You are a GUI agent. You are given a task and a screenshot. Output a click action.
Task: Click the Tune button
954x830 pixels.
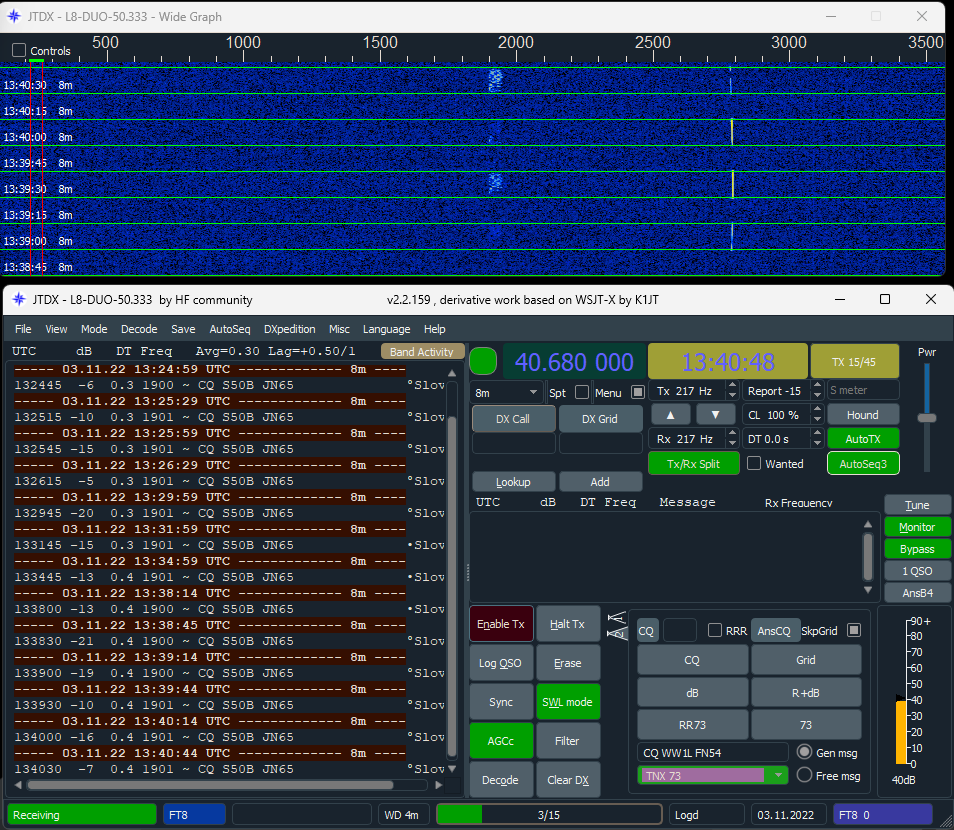coord(917,505)
